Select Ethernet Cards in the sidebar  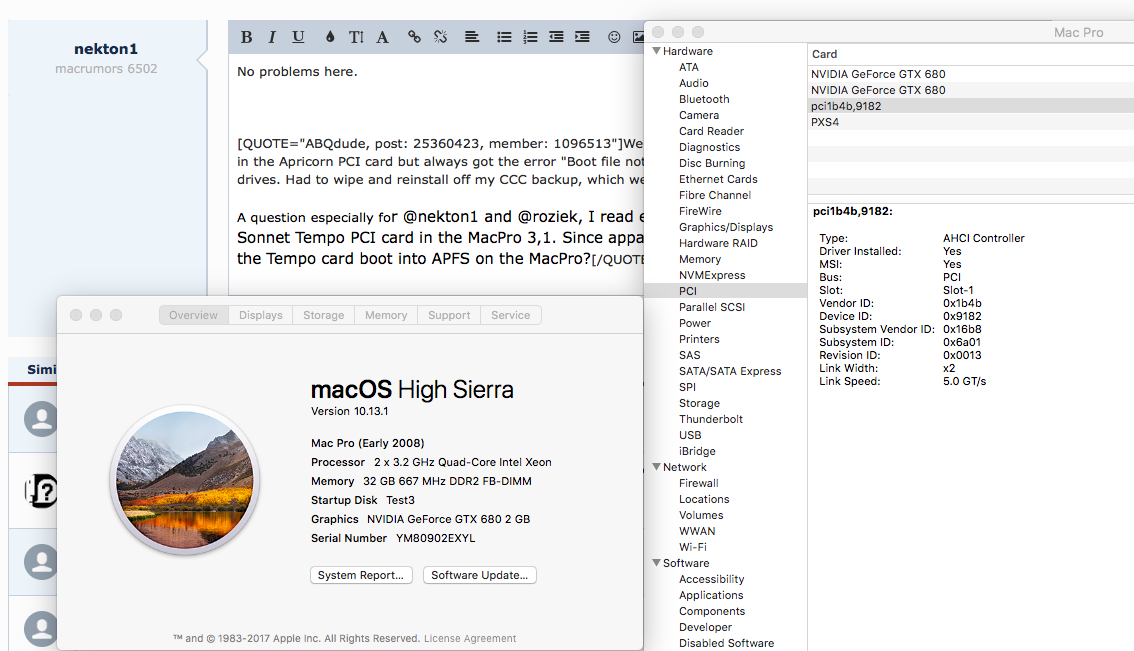click(x=718, y=179)
